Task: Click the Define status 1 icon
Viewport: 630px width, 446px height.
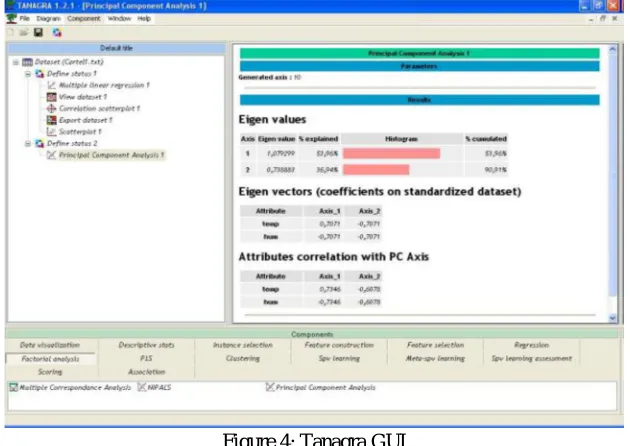Action: coord(39,74)
